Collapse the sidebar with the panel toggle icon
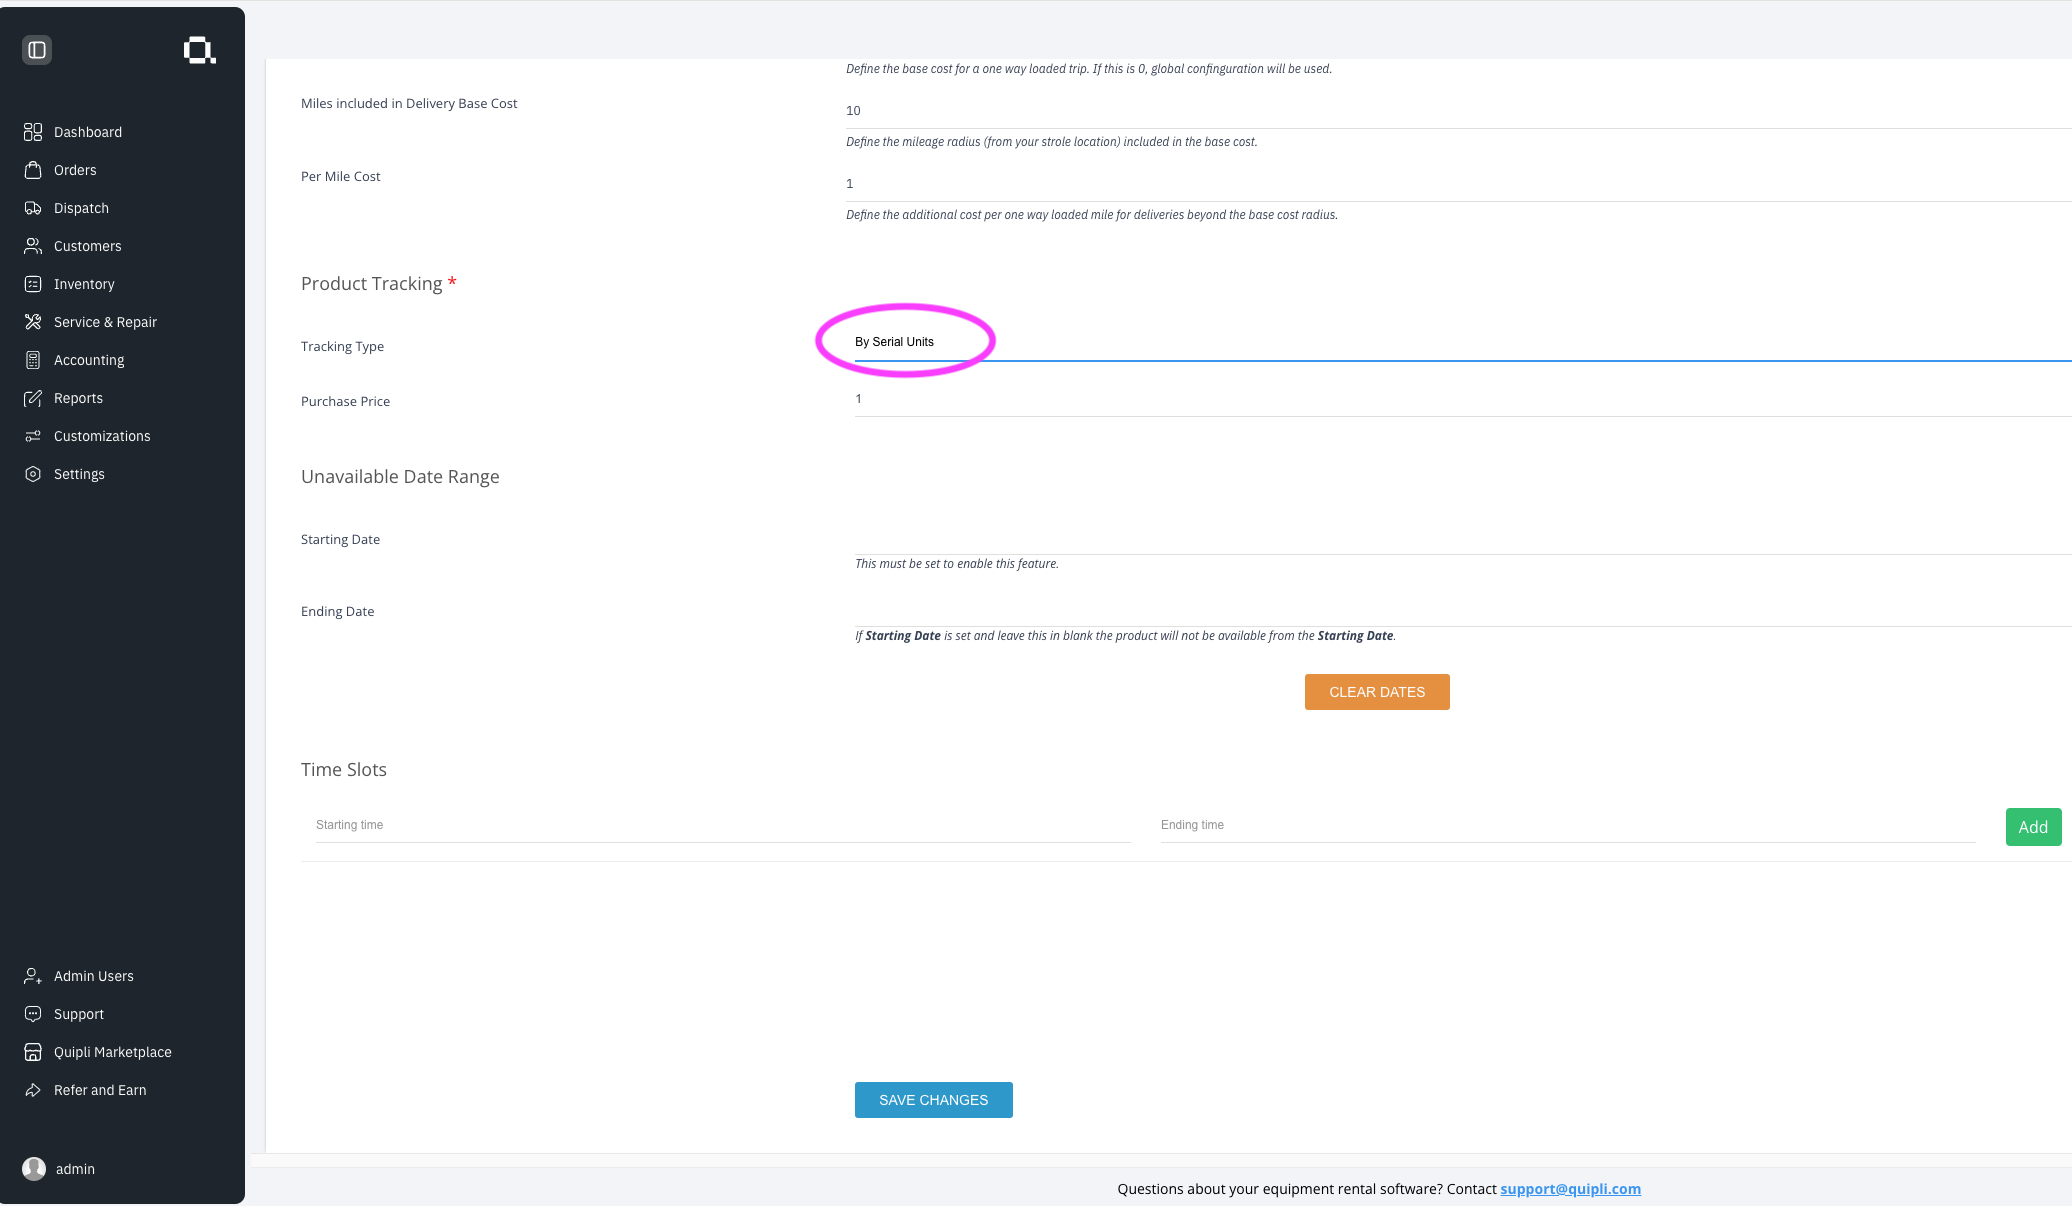This screenshot has width=2072, height=1206. click(x=37, y=50)
